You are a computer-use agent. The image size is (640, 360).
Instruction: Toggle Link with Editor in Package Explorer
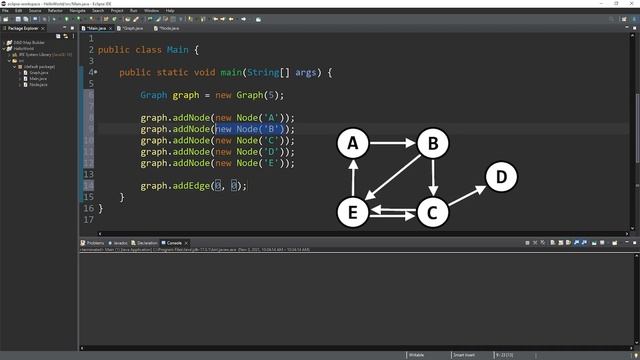pyautogui.click(x=65, y=36)
